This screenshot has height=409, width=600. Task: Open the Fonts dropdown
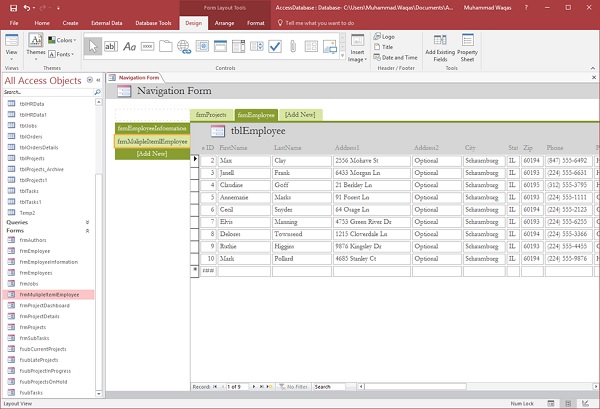[62, 54]
